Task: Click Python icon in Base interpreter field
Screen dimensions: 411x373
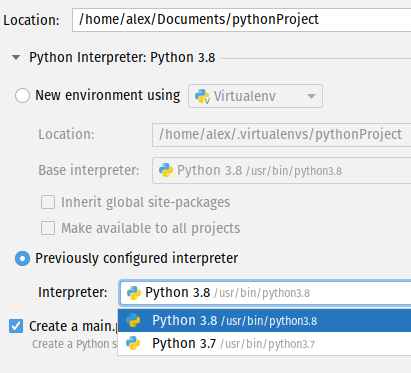Action: (166, 170)
